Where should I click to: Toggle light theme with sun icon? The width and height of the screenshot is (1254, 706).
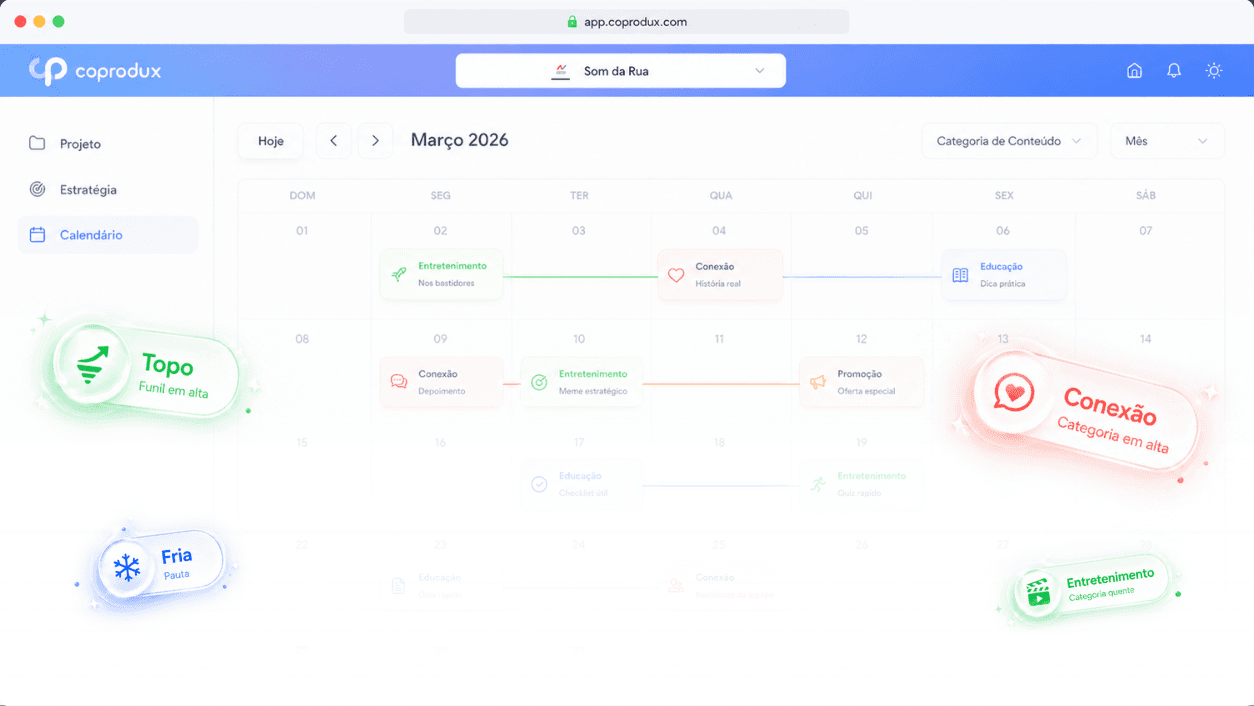(1214, 71)
